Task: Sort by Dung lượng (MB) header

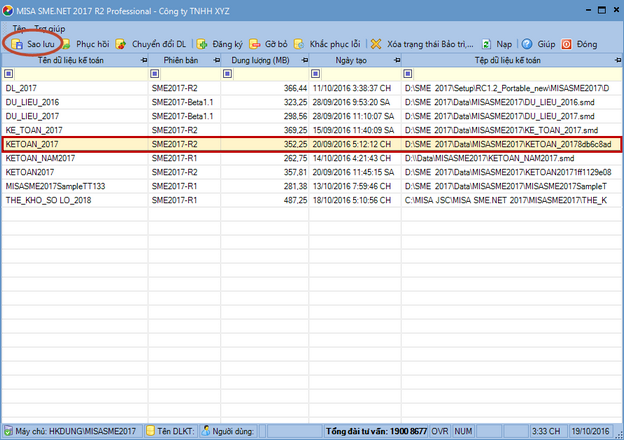Action: pos(261,60)
